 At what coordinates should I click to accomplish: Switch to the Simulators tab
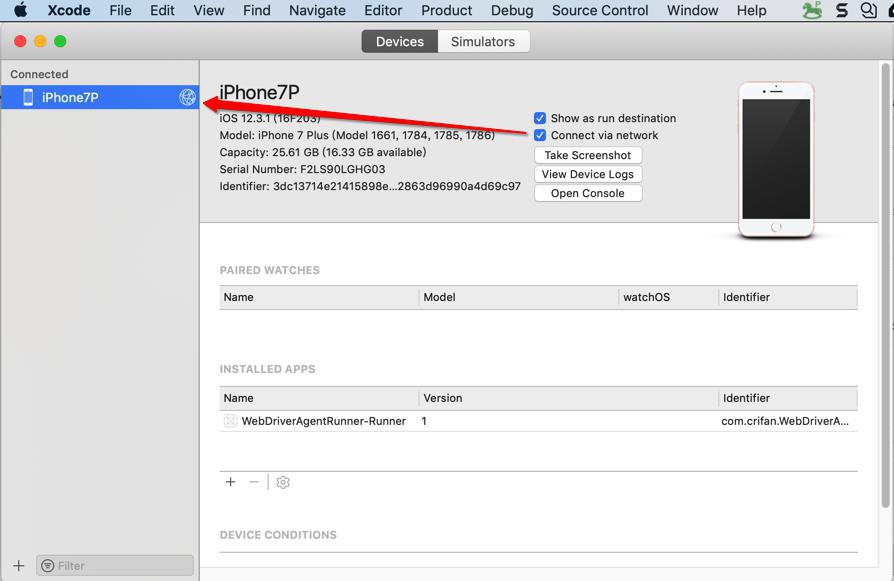(x=483, y=42)
